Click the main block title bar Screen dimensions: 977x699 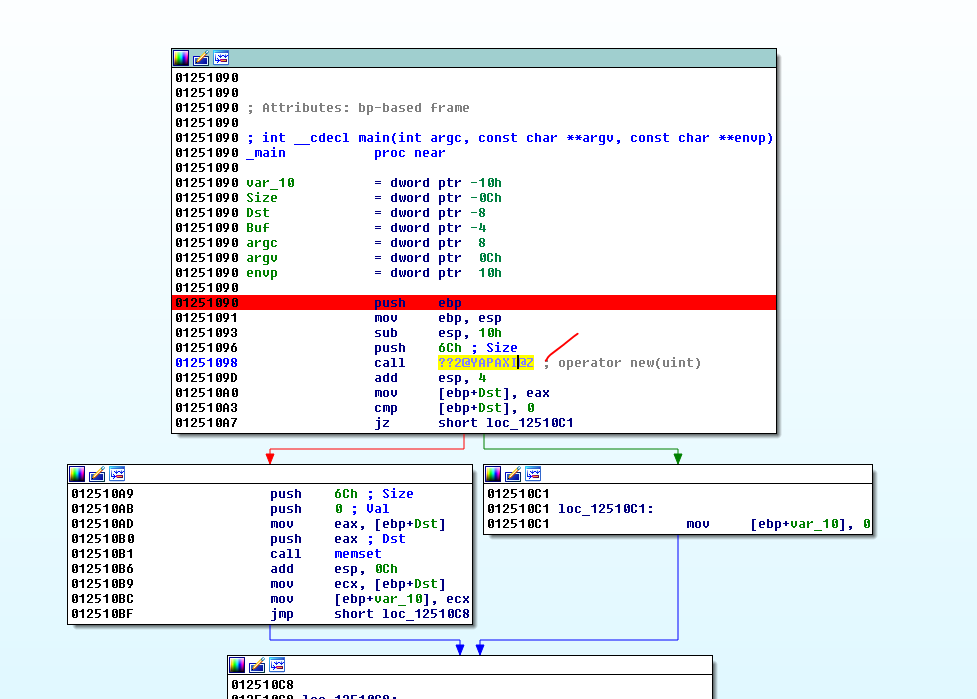[x=500, y=58]
